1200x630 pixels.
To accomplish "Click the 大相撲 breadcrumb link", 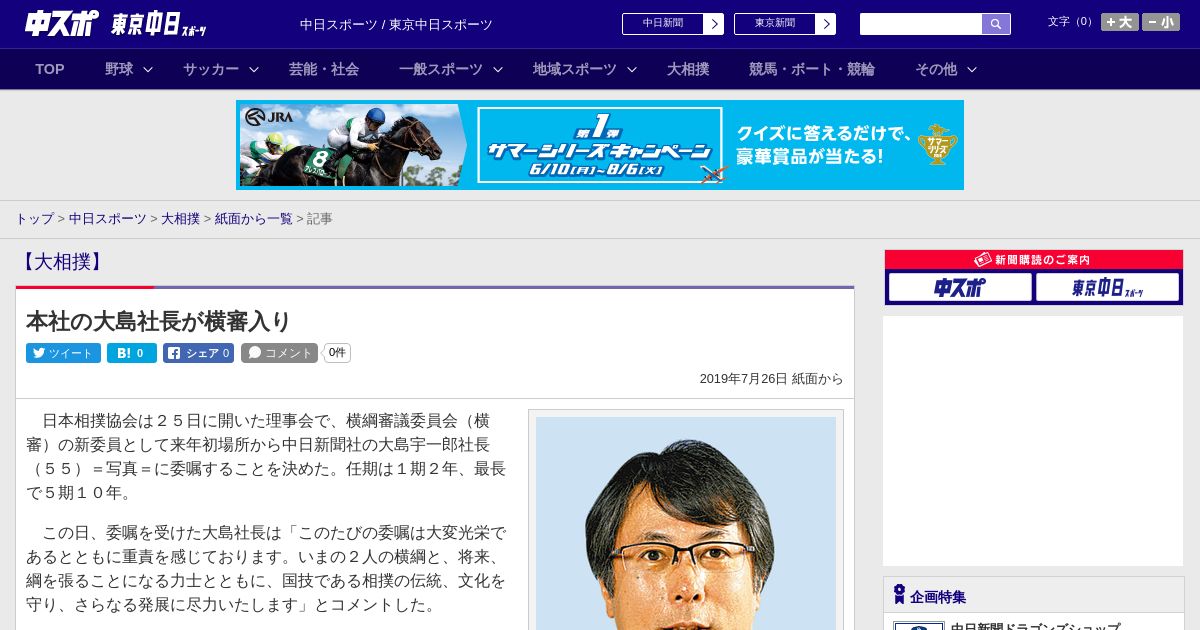I will tap(181, 218).
